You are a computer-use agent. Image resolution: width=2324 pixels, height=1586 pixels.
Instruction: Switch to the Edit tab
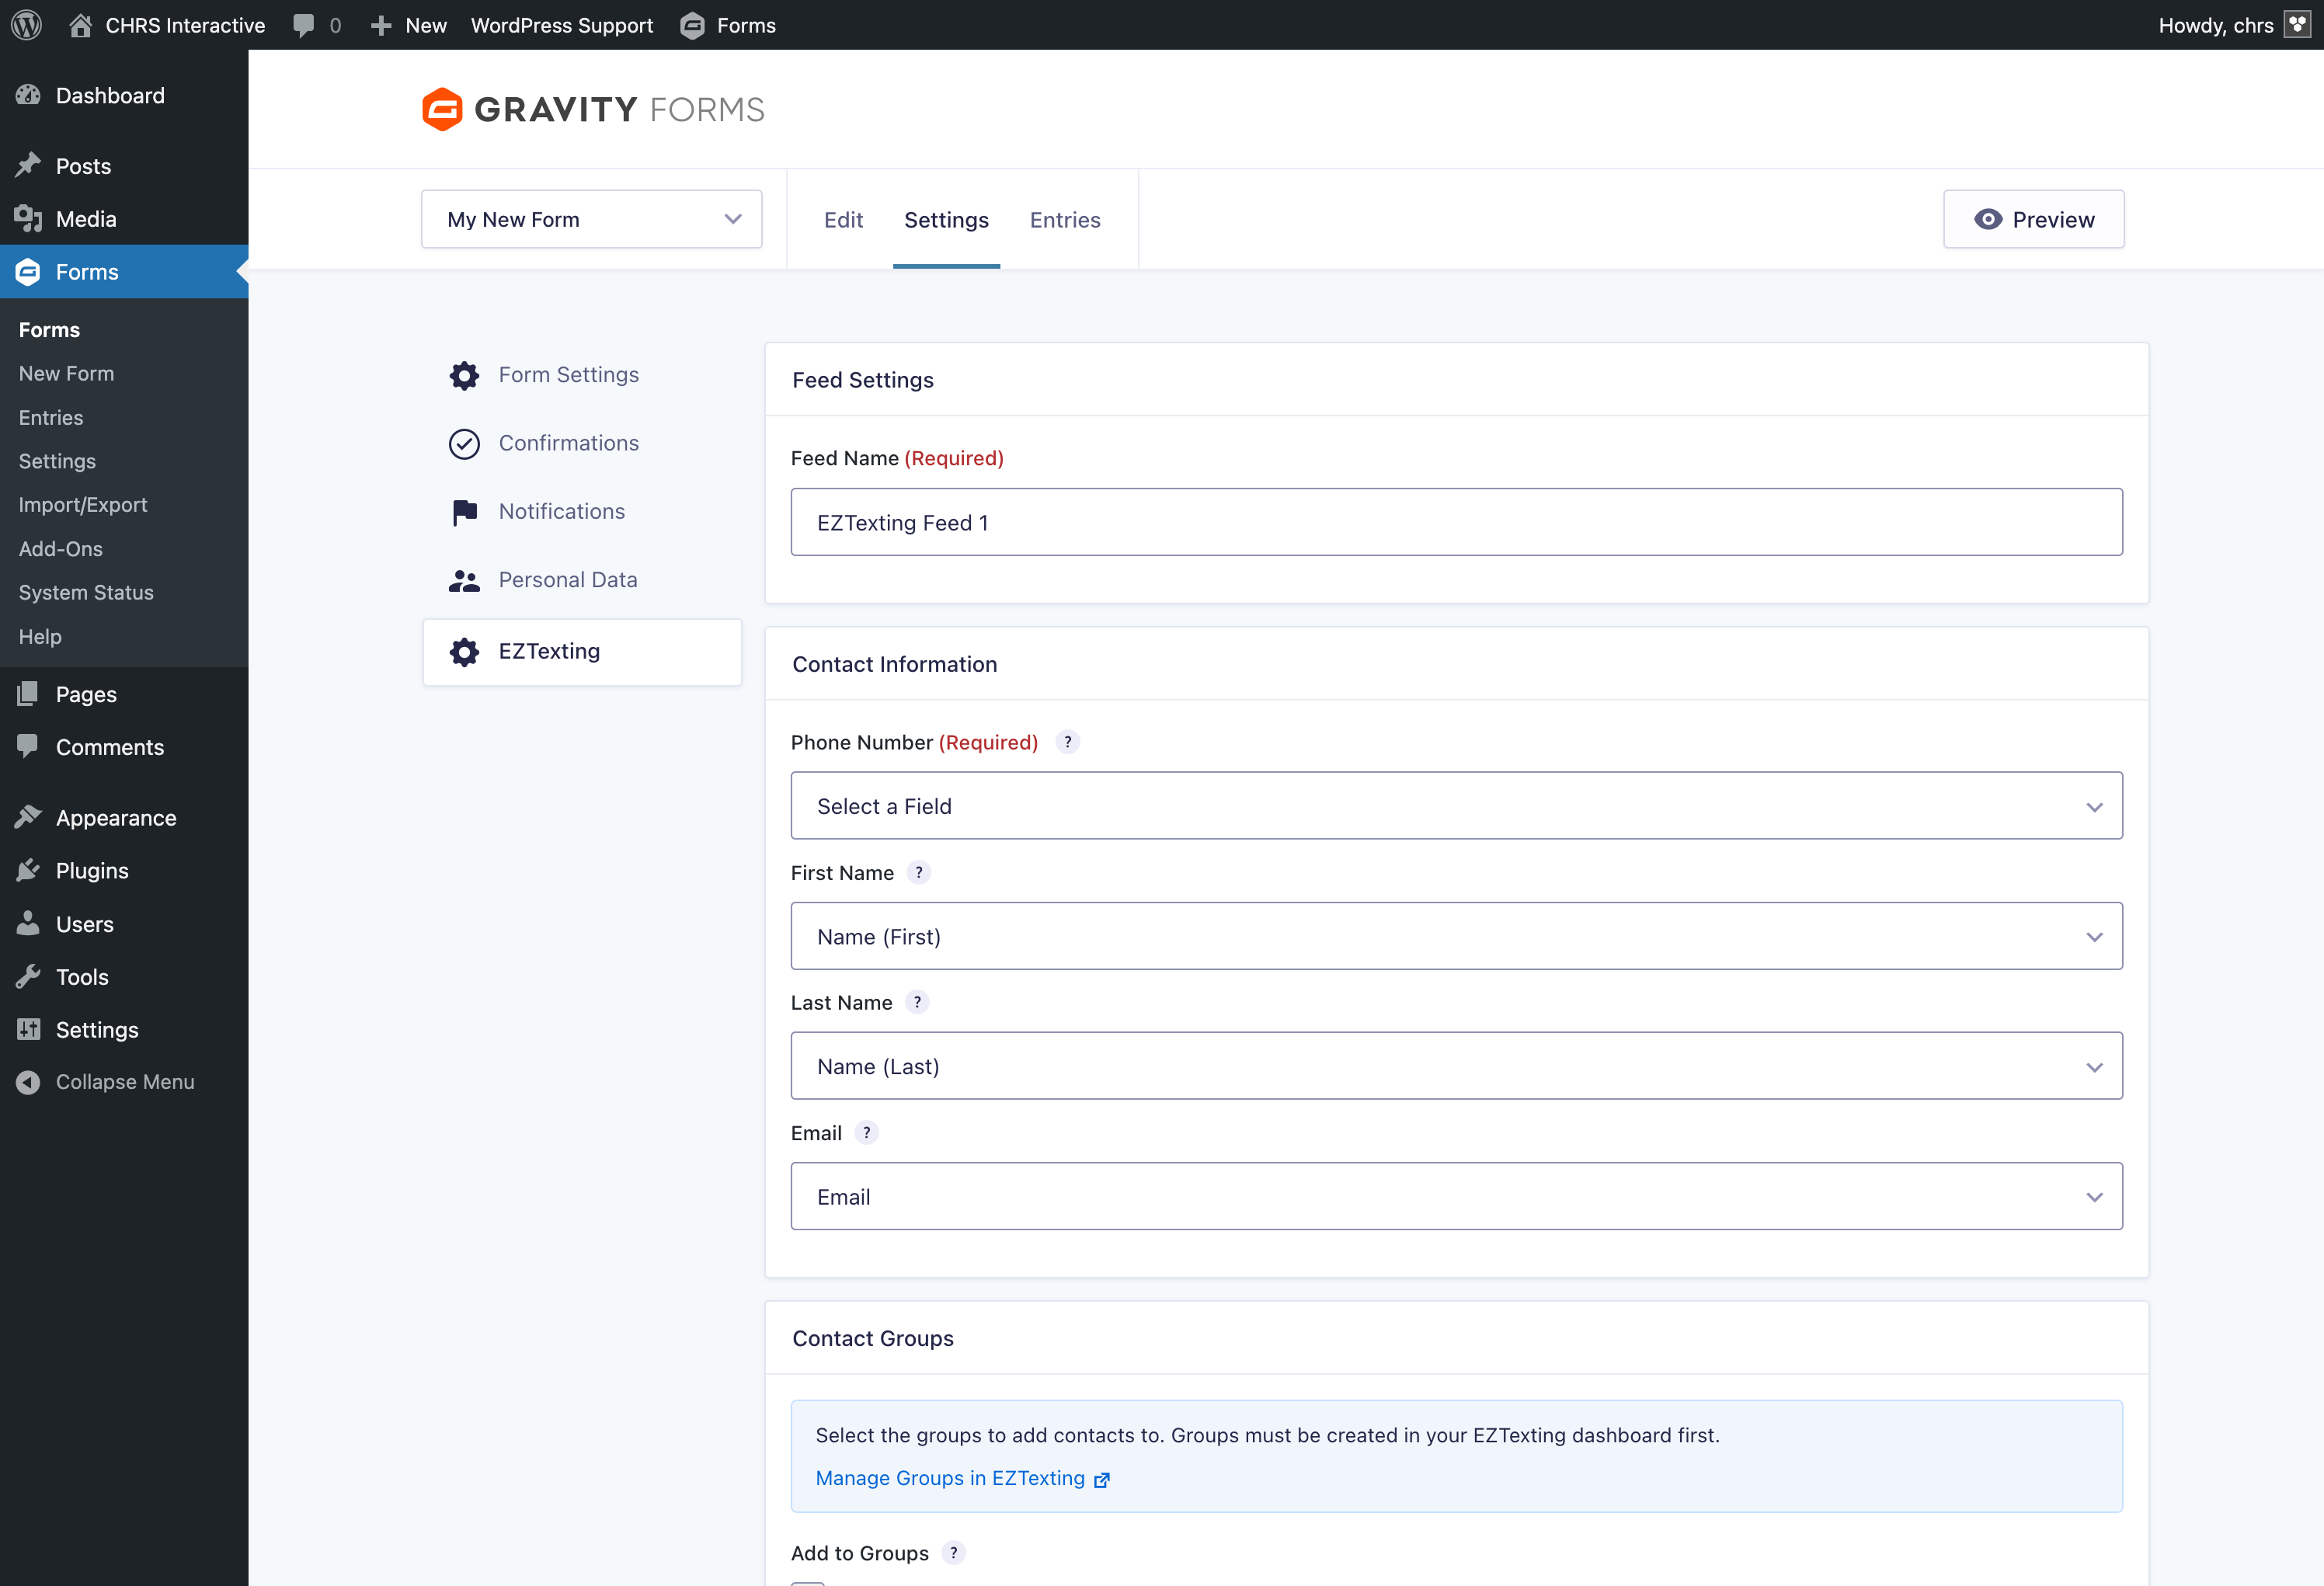[843, 219]
